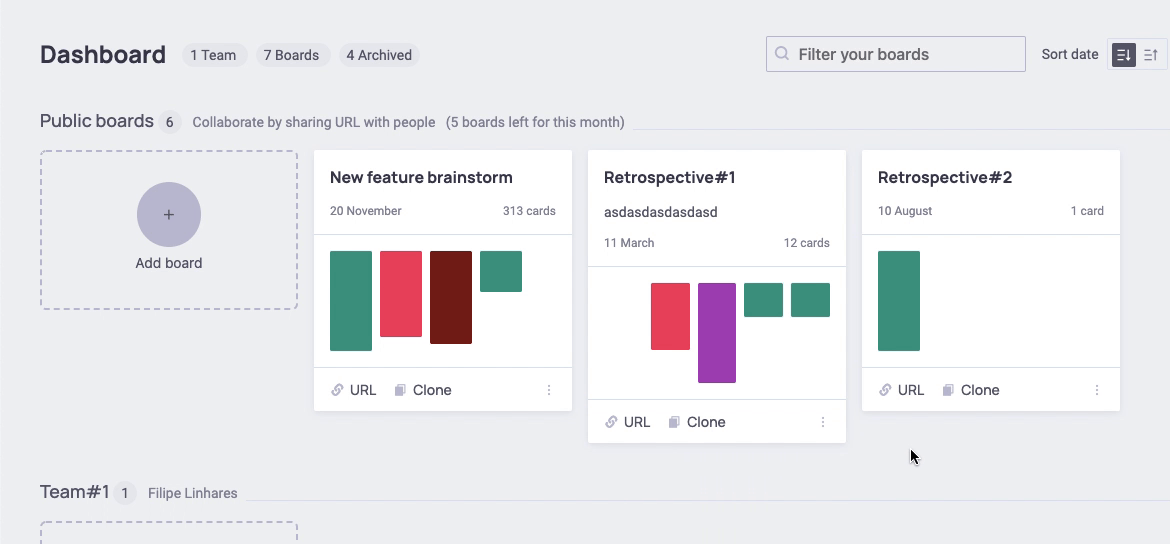
Task: Select the 1 Team filter pill
Action: point(213,55)
